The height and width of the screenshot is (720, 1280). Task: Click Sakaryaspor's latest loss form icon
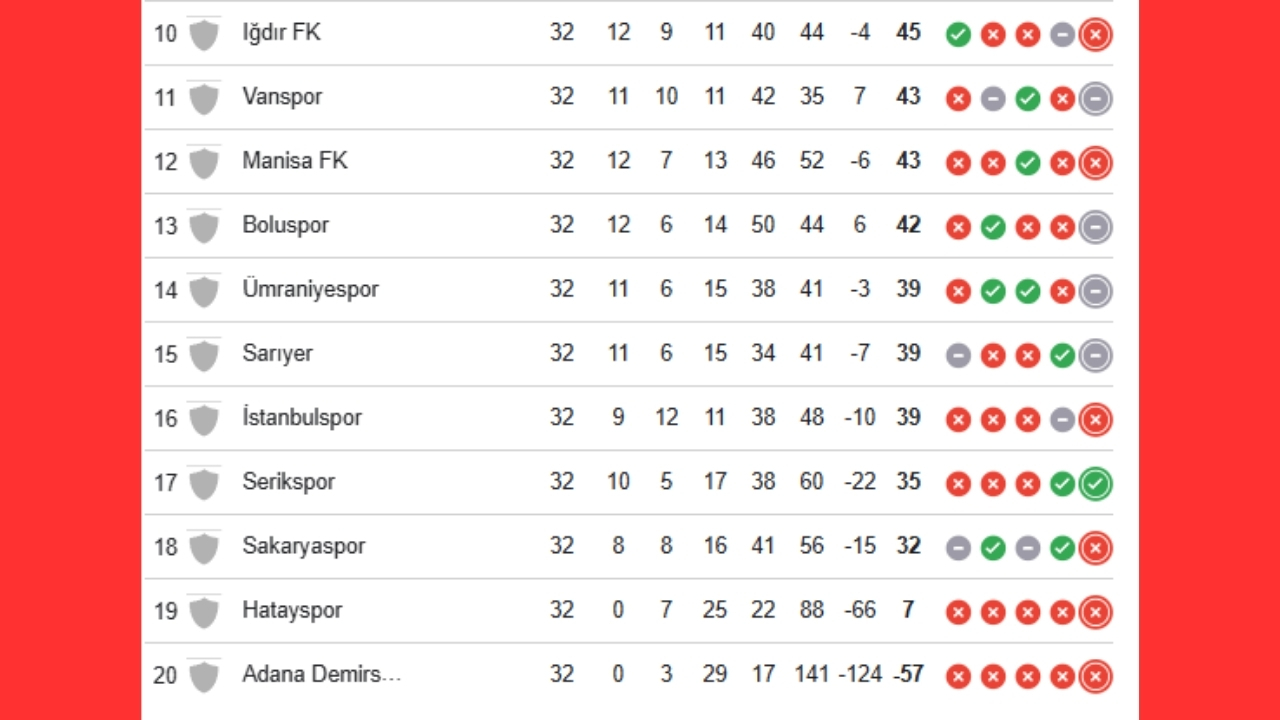(x=1096, y=548)
